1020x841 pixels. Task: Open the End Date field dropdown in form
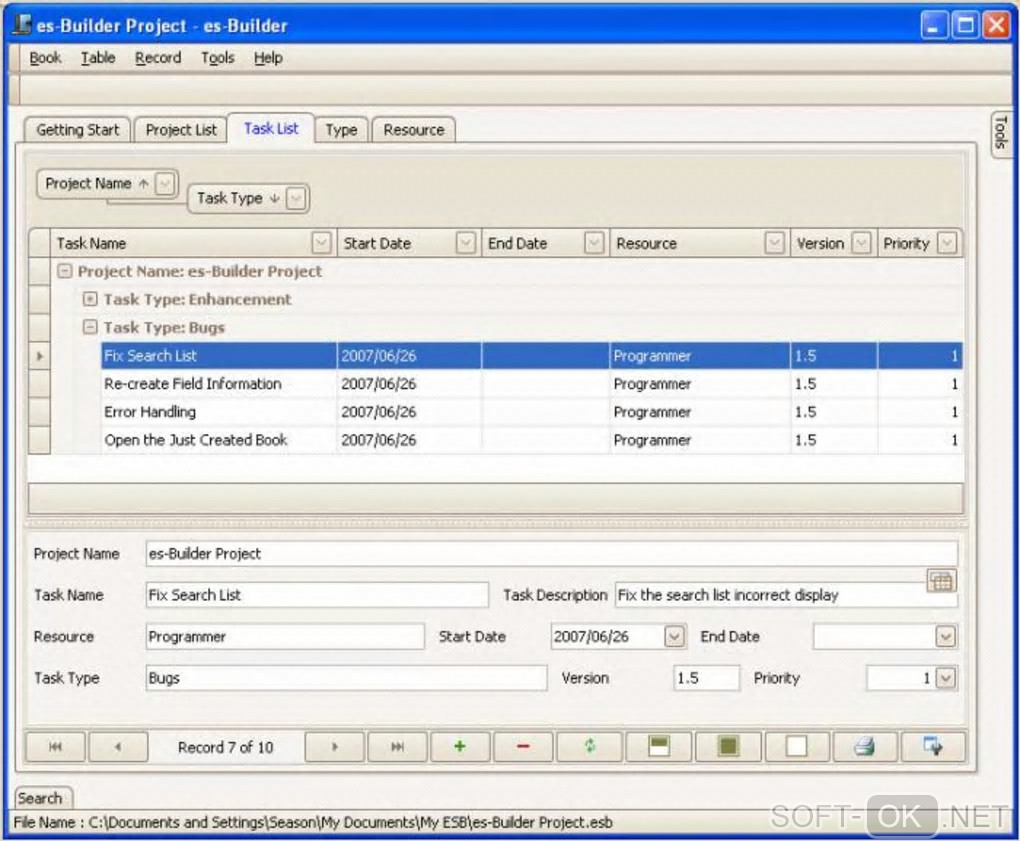tap(946, 636)
